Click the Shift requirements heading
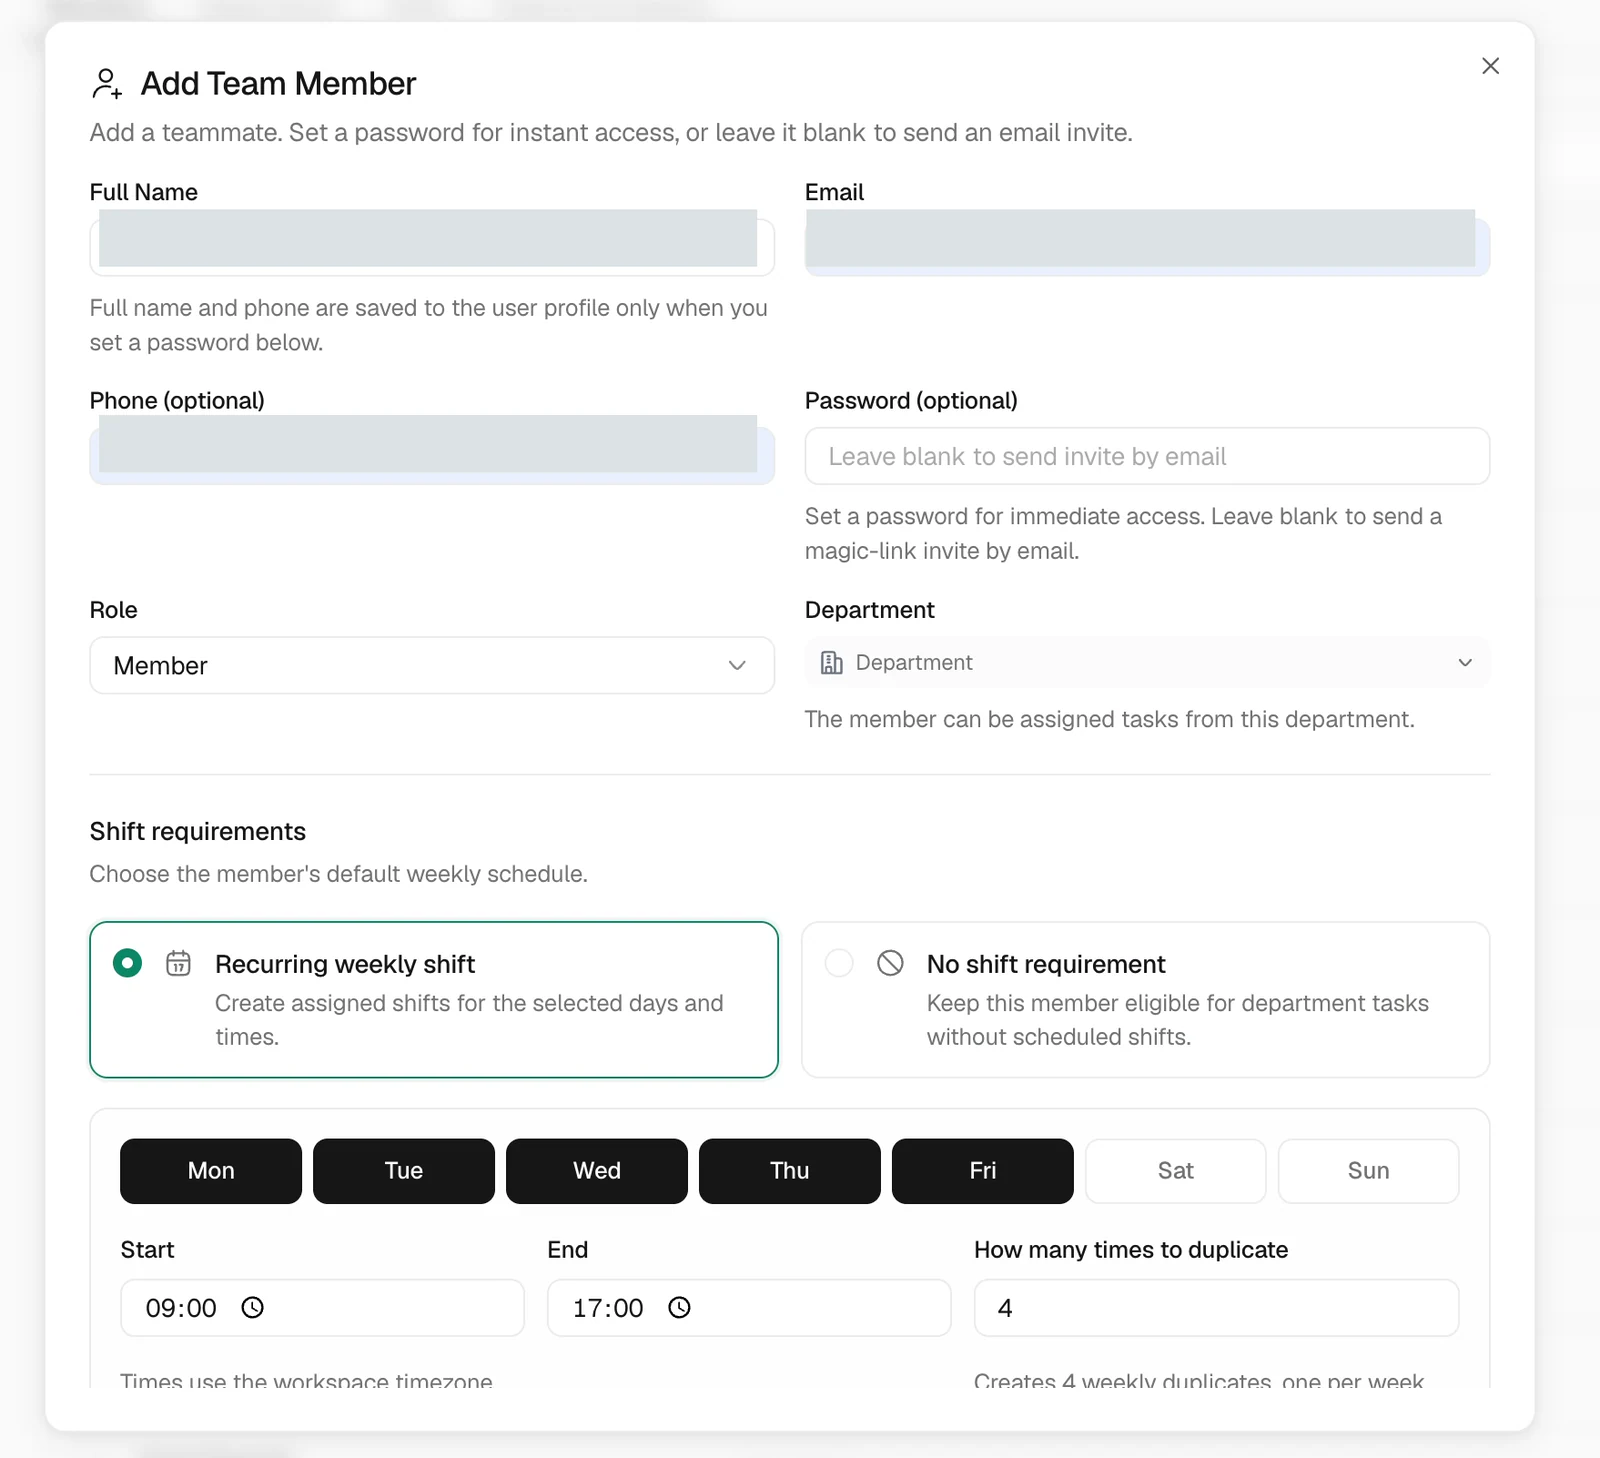The image size is (1600, 1458). (198, 832)
